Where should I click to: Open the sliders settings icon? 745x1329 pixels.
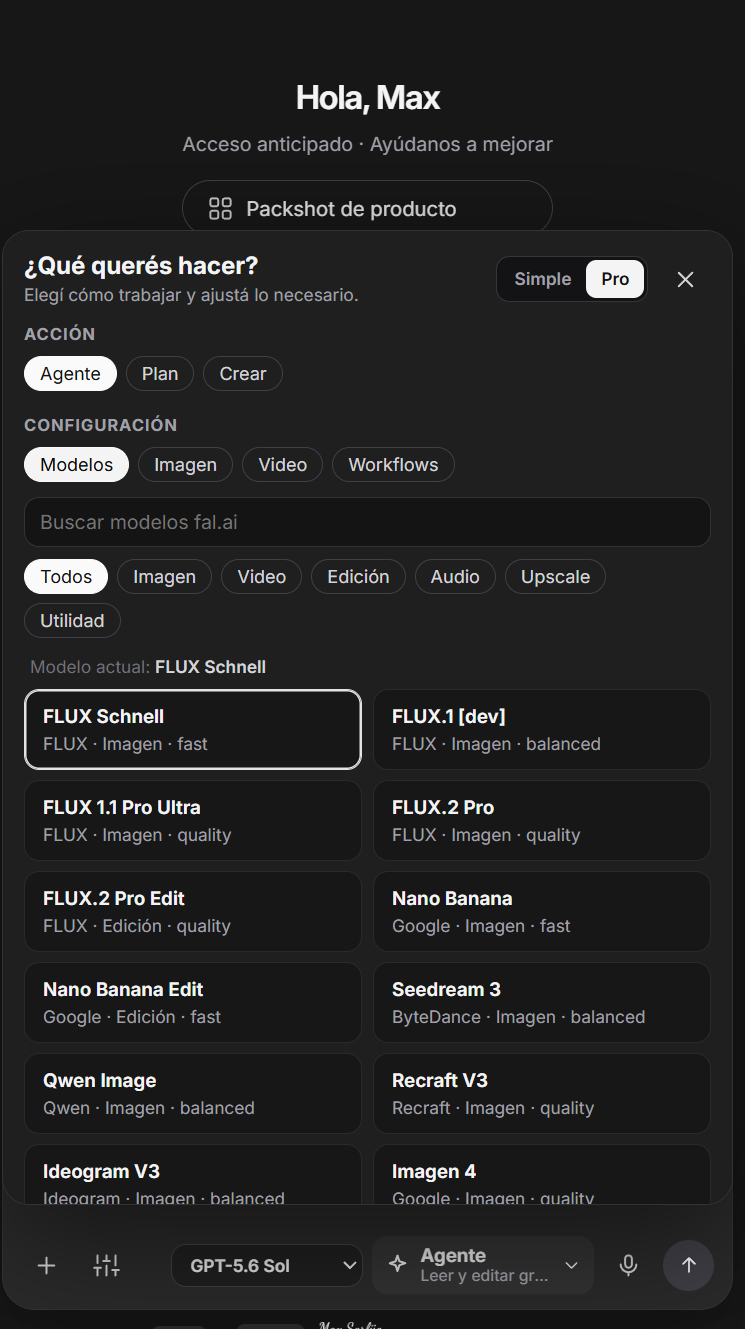106,1266
